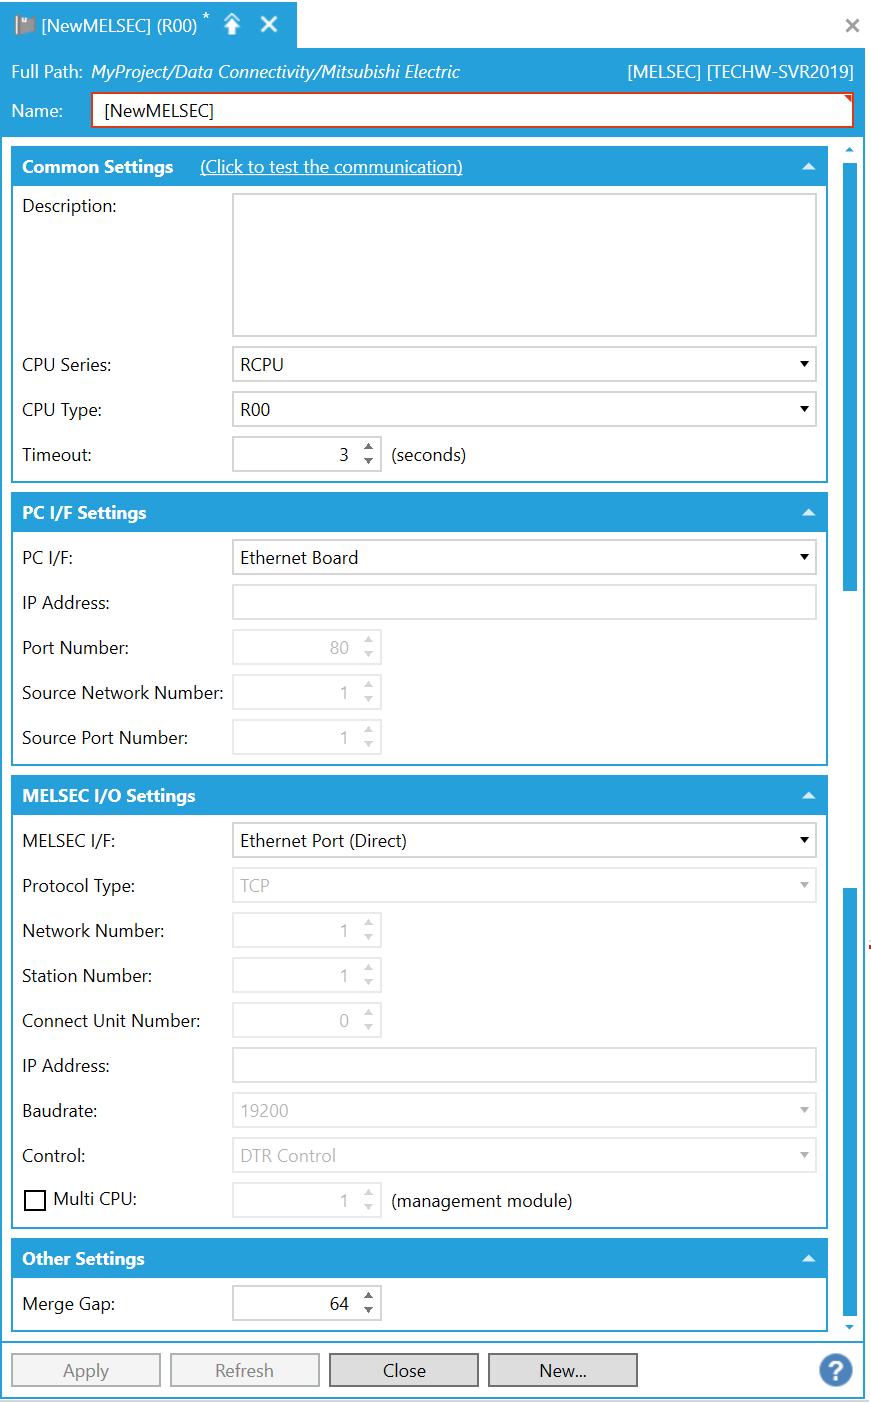The width and height of the screenshot is (871, 1403).
Task: Open the Control dropdown showing DTR Control
Action: (x=524, y=1155)
